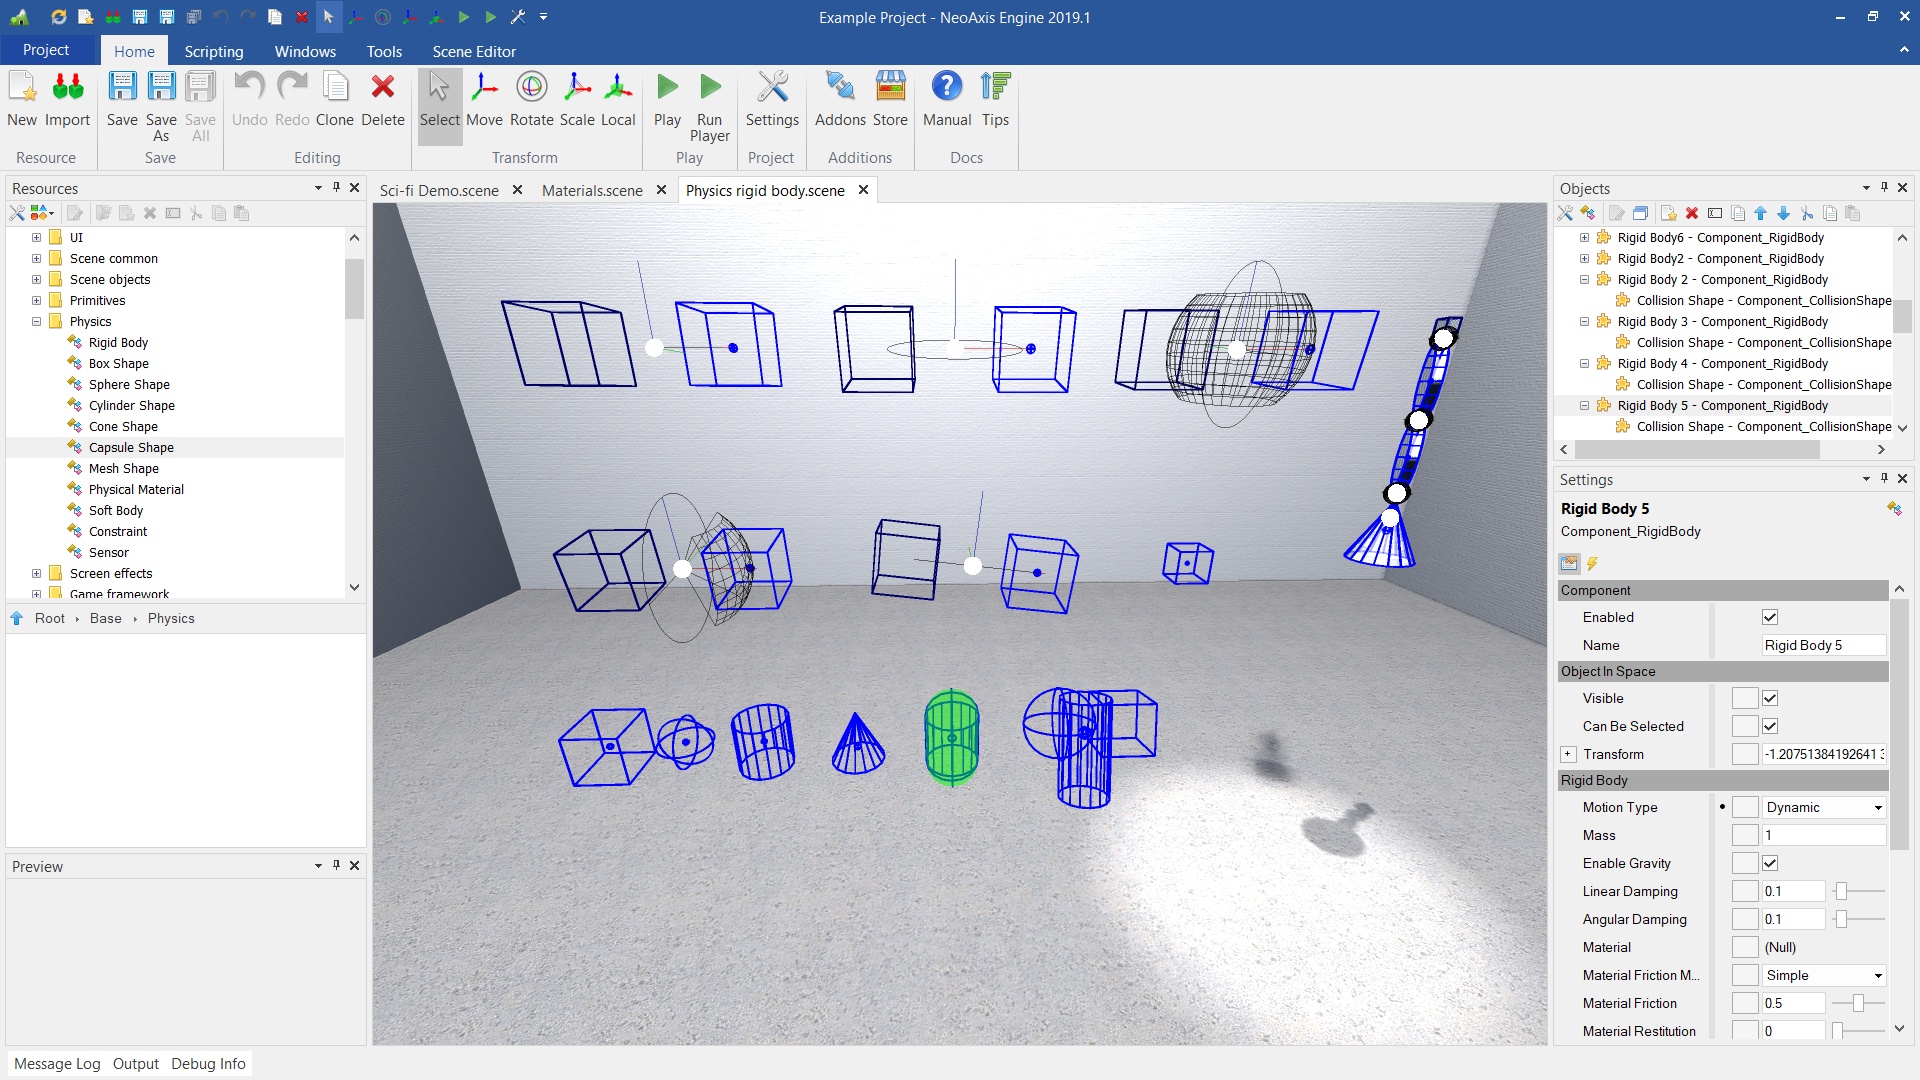The height and width of the screenshot is (1080, 1920).
Task: Click the Move transform tool
Action: 484,99
